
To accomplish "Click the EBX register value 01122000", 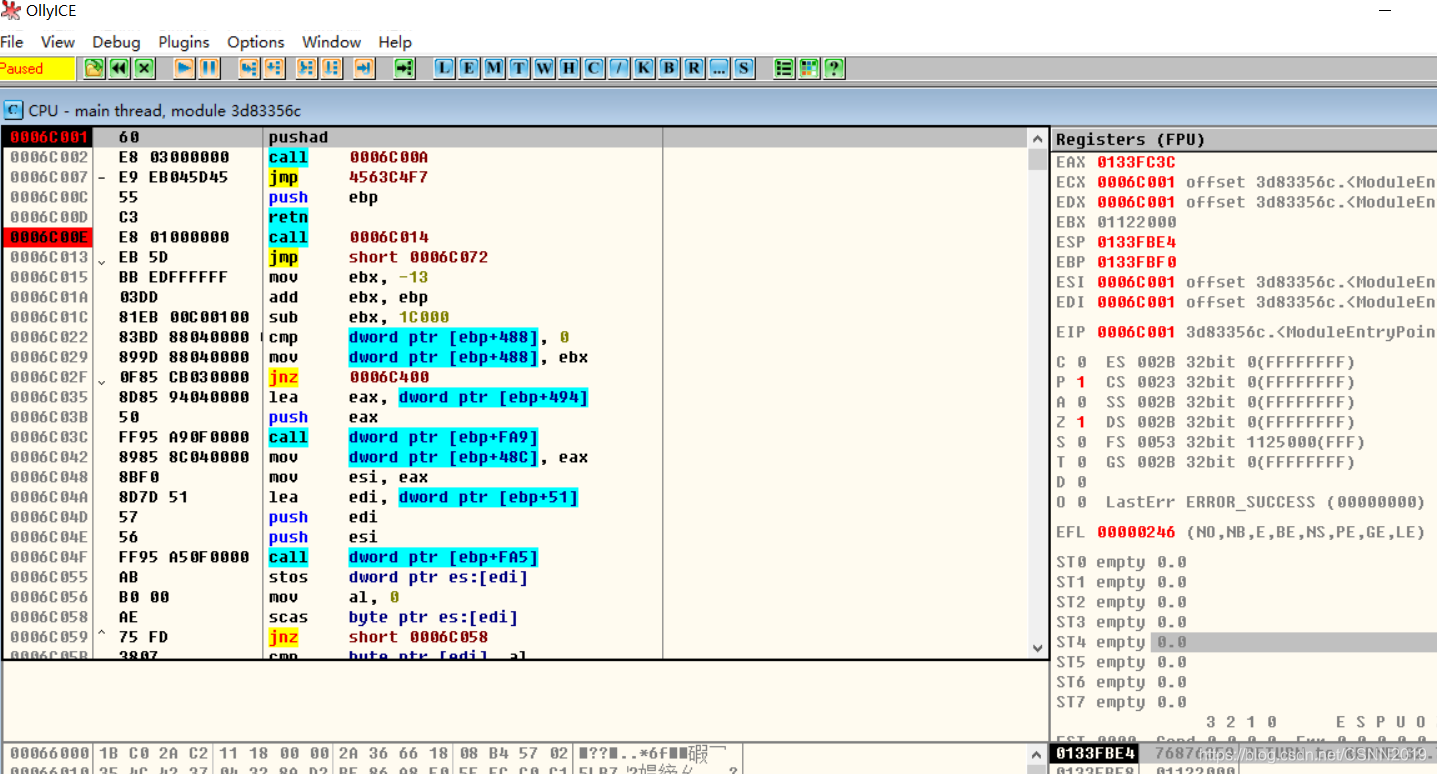I will (1136, 222).
